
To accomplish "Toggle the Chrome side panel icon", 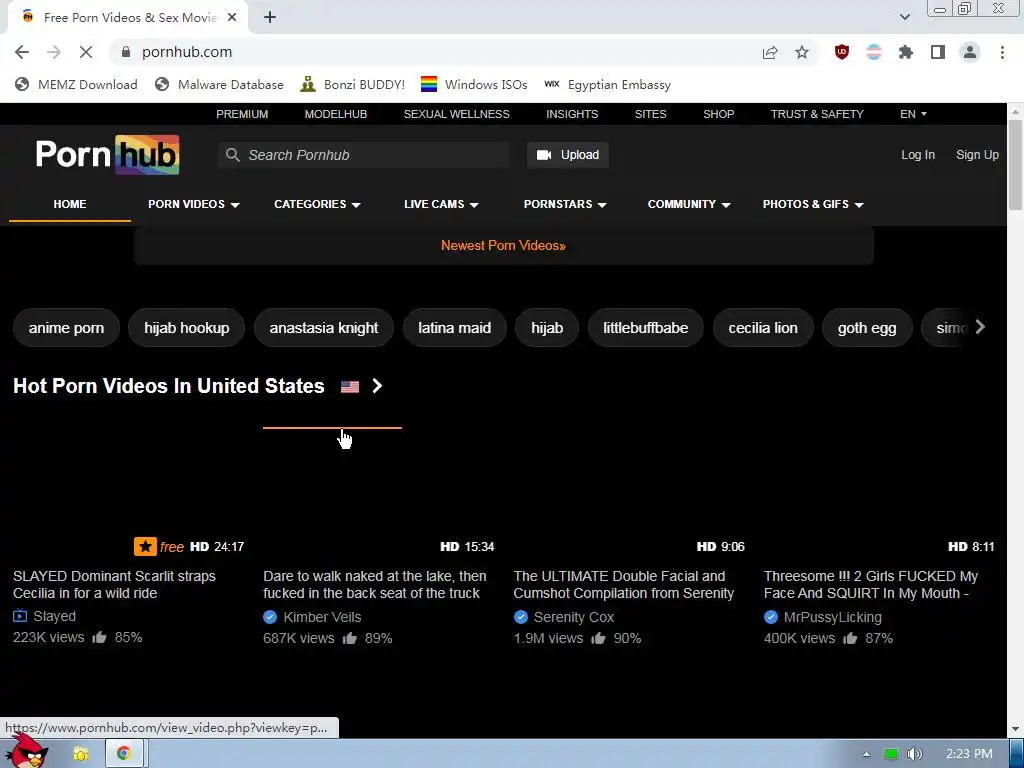I will pyautogui.click(x=938, y=52).
